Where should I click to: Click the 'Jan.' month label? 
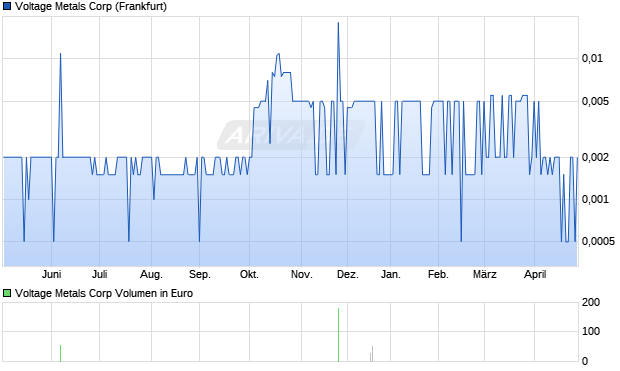(391, 274)
